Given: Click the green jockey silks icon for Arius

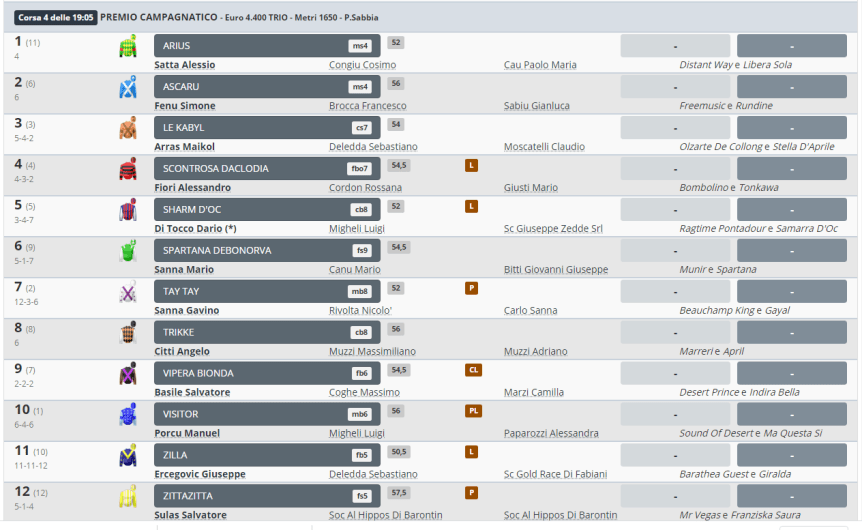Looking at the screenshot, I should 128,47.
